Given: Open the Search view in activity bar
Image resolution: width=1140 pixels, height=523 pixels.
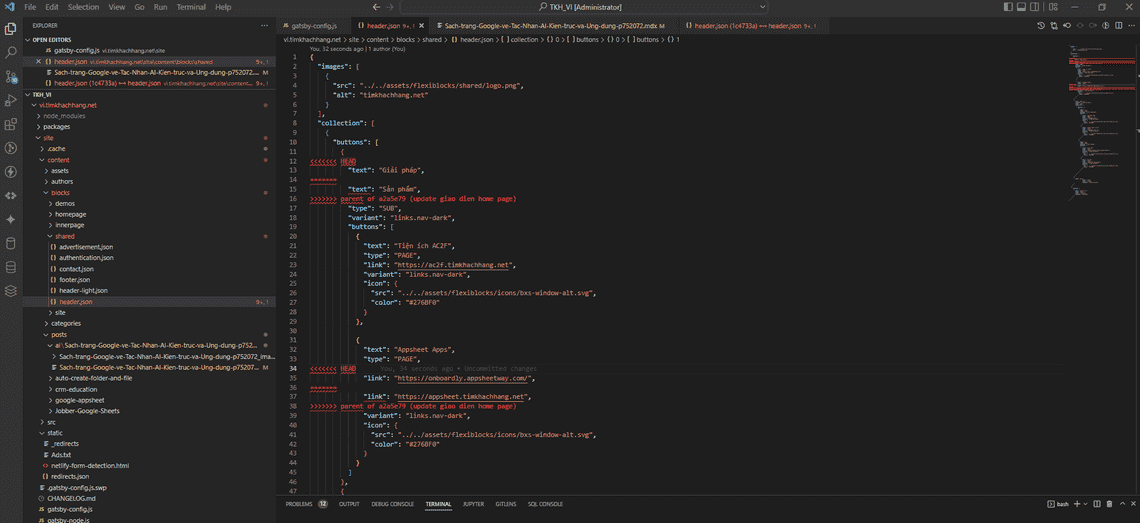Looking at the screenshot, I should [11, 53].
